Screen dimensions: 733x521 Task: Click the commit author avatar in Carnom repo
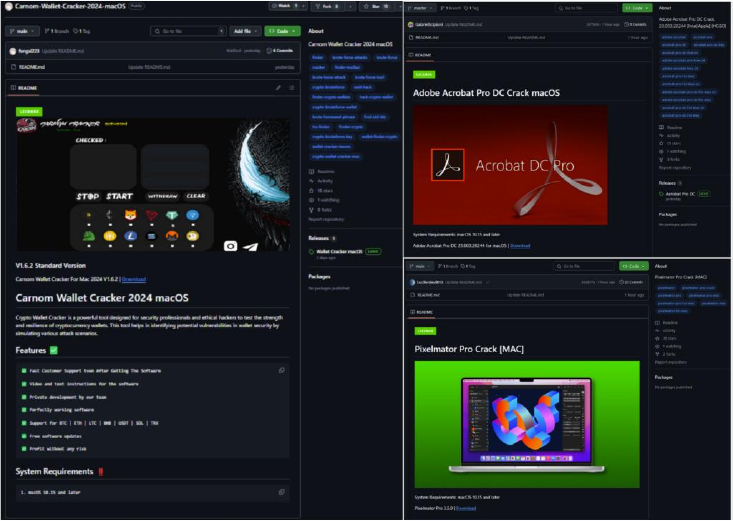[13, 51]
